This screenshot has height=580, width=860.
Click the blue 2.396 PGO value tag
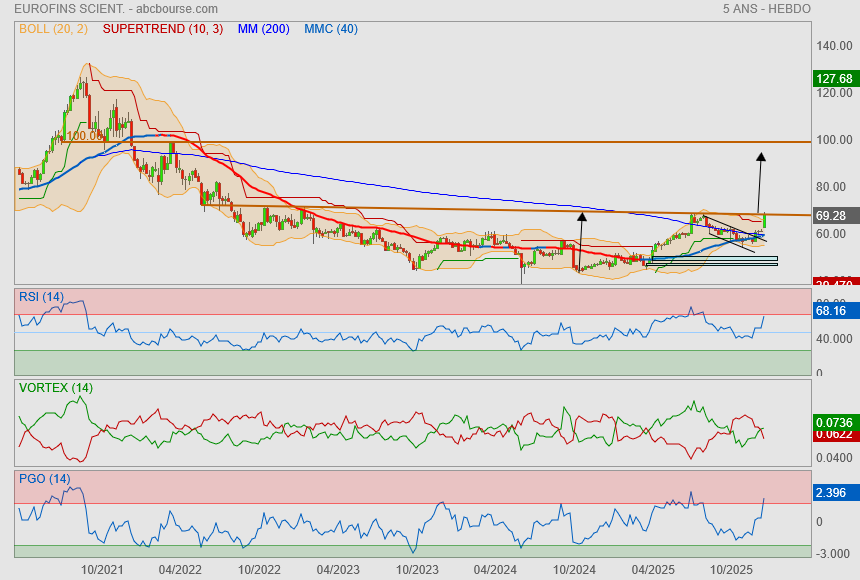pyautogui.click(x=832, y=493)
